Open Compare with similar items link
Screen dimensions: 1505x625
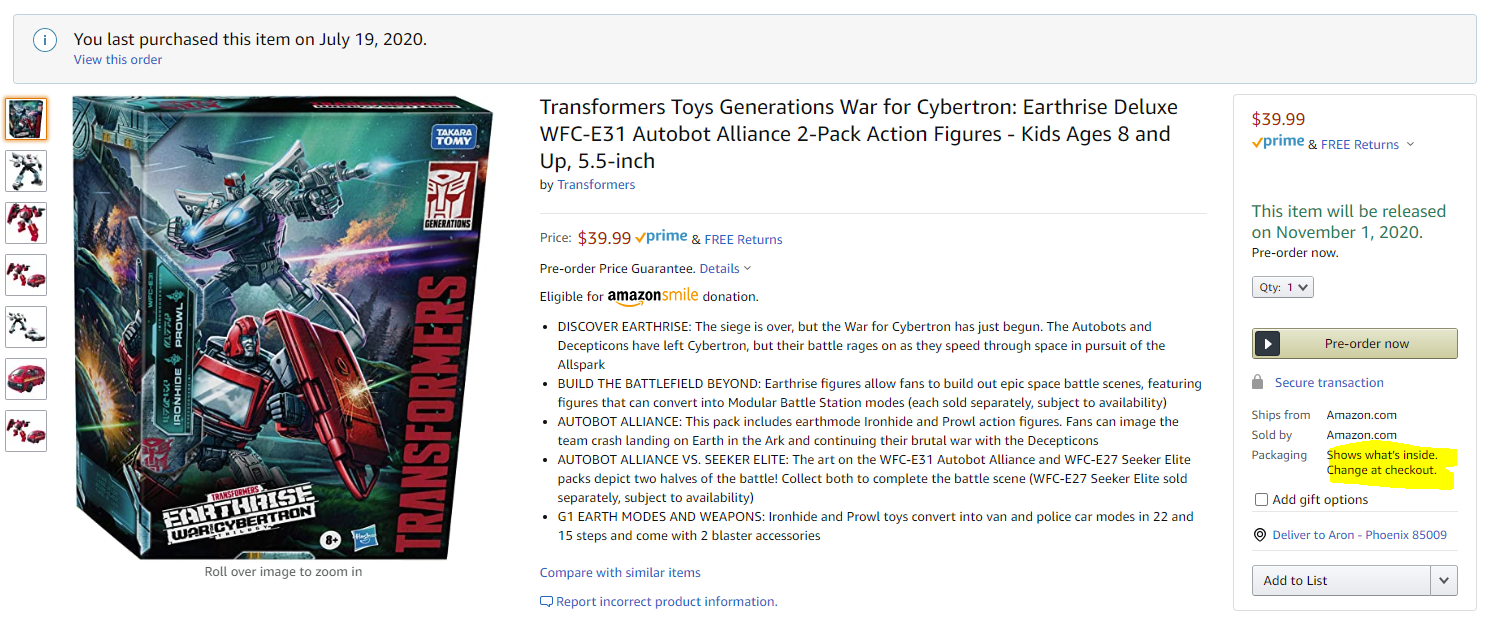[620, 572]
